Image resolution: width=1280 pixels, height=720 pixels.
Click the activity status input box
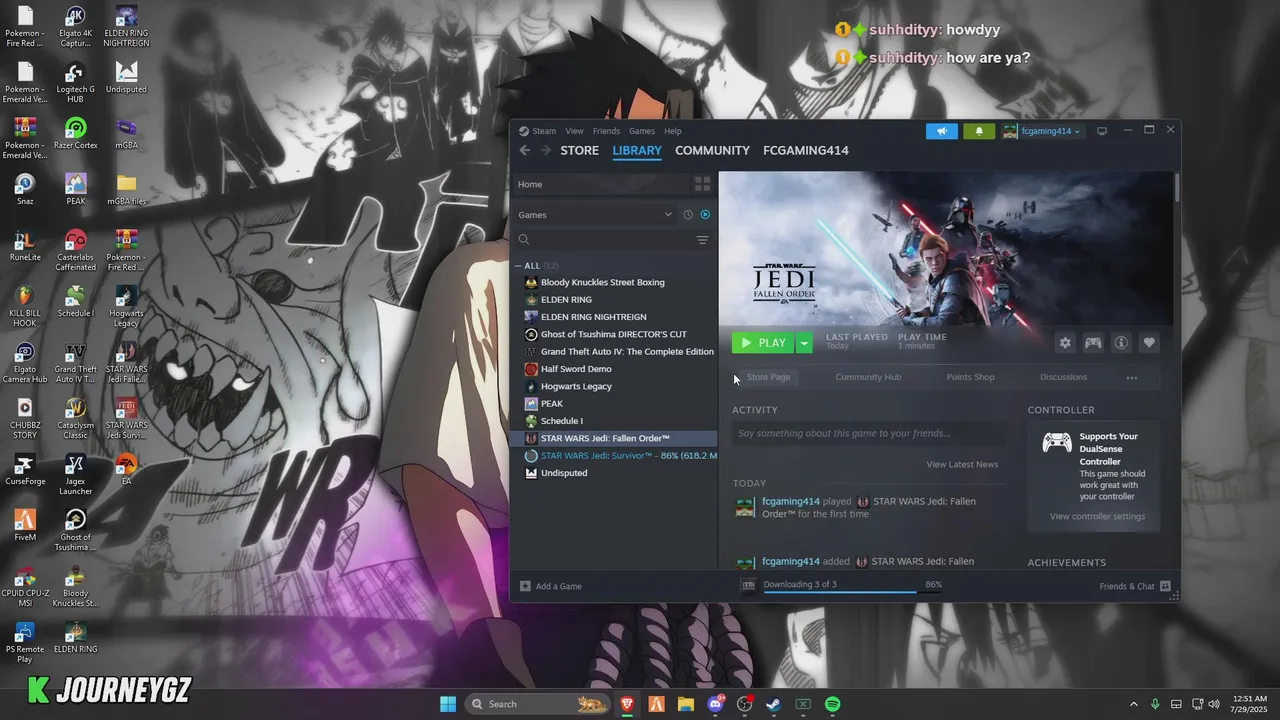869,433
